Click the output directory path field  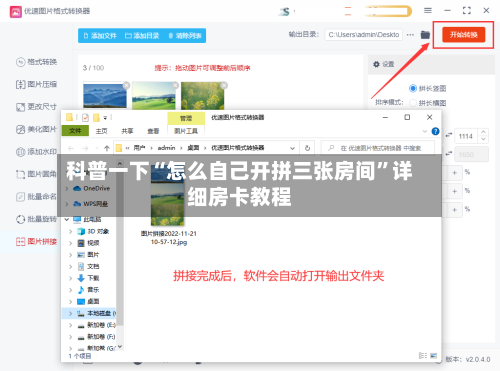364,35
